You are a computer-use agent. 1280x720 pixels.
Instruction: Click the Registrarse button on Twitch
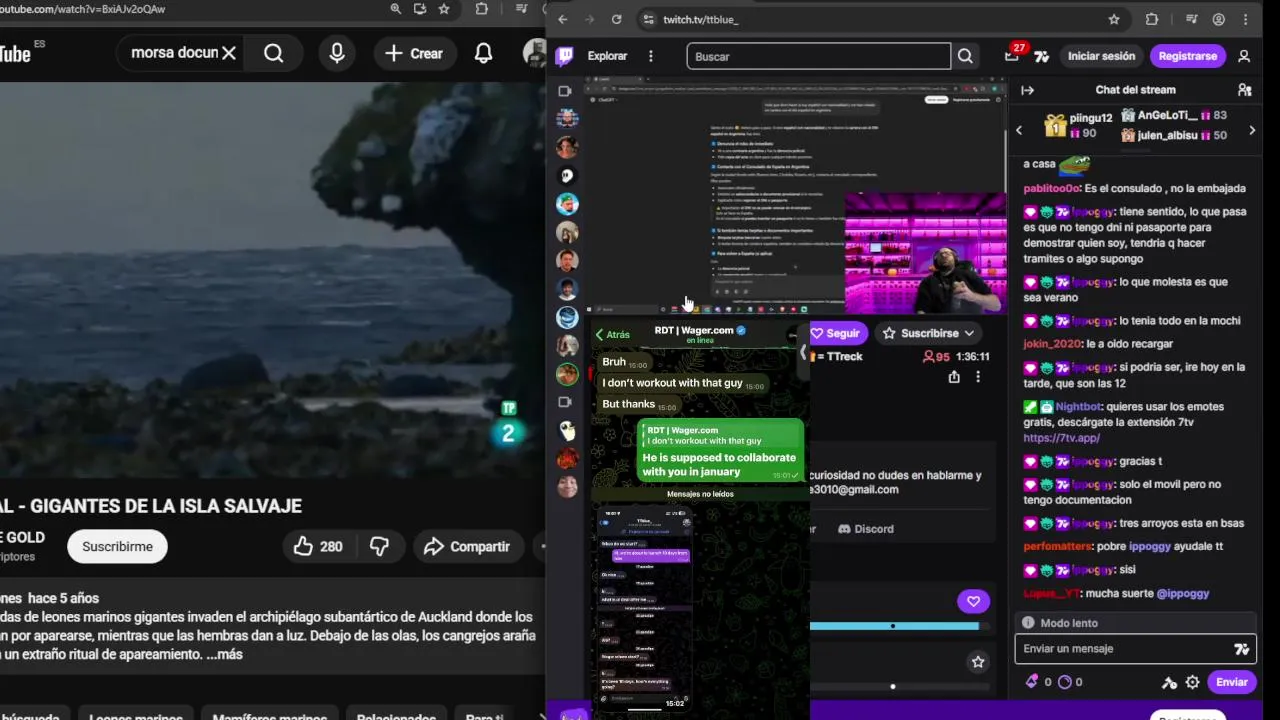tap(1187, 56)
